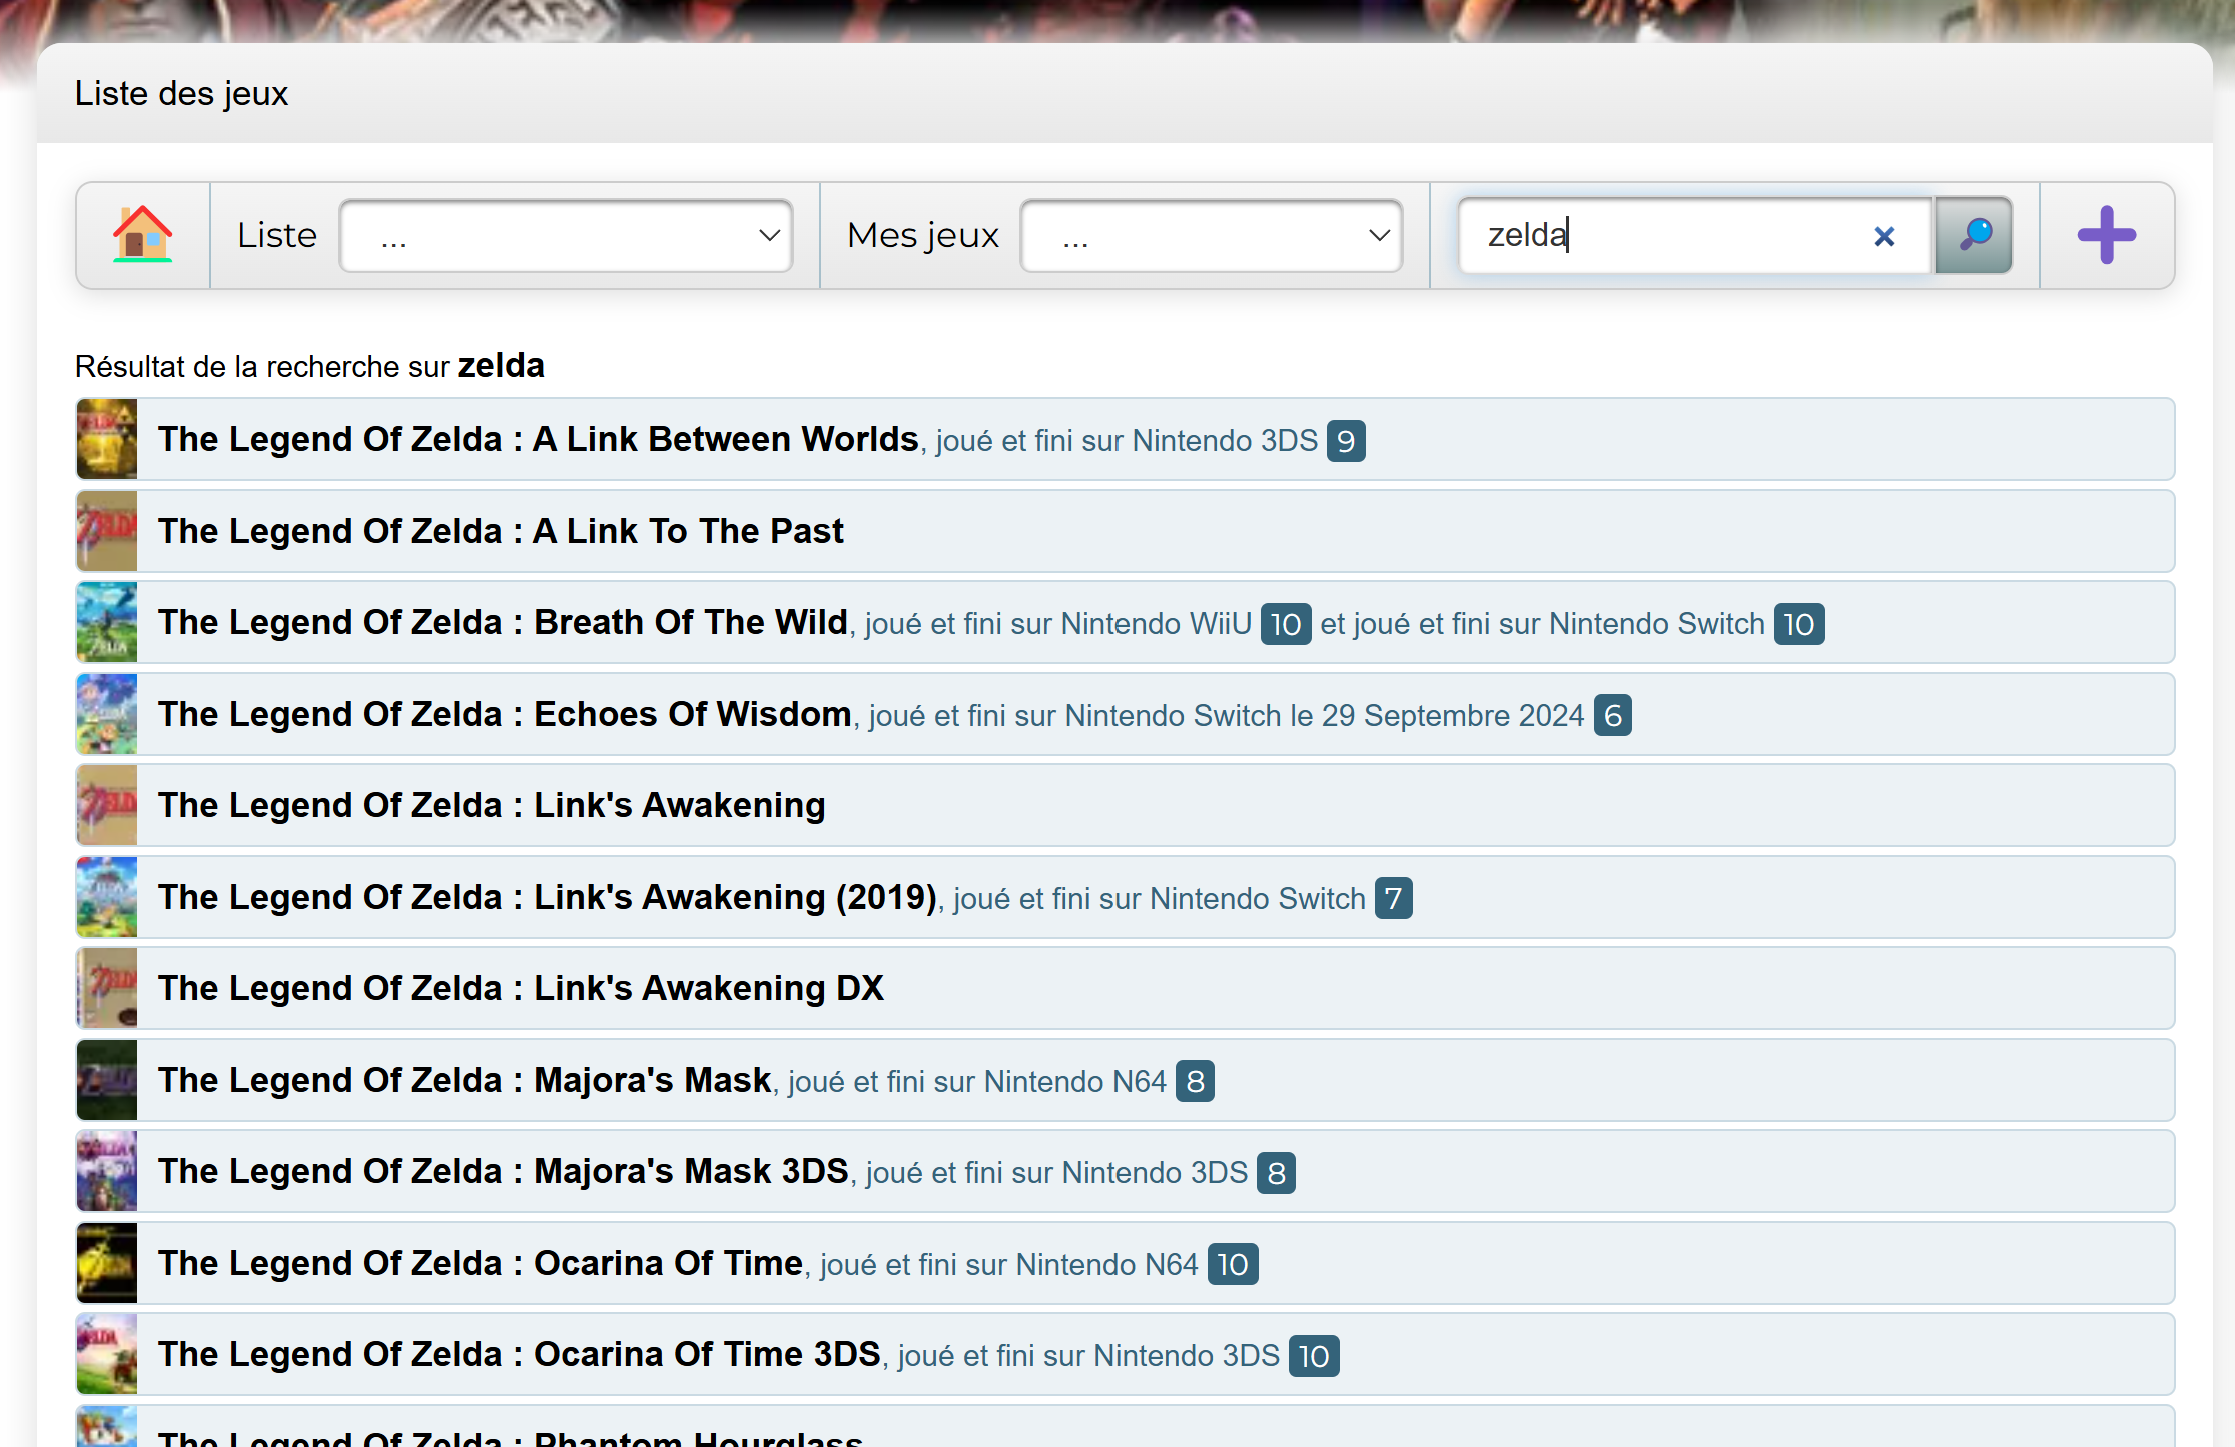Image resolution: width=2235 pixels, height=1447 pixels.
Task: Click the magnifier search button
Action: point(1974,235)
